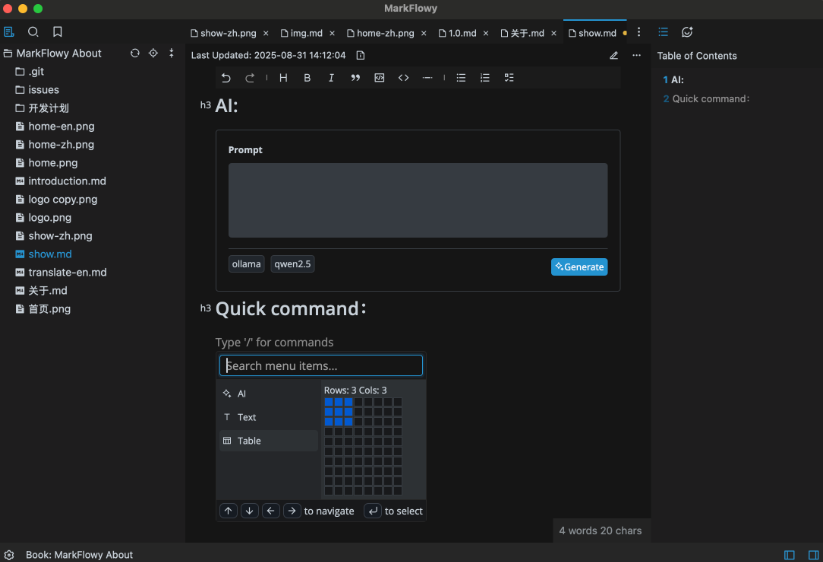Viewport: 823px width, 562px height.
Task: Open the bookmarks panel in the sidebar
Action: (x=58, y=32)
